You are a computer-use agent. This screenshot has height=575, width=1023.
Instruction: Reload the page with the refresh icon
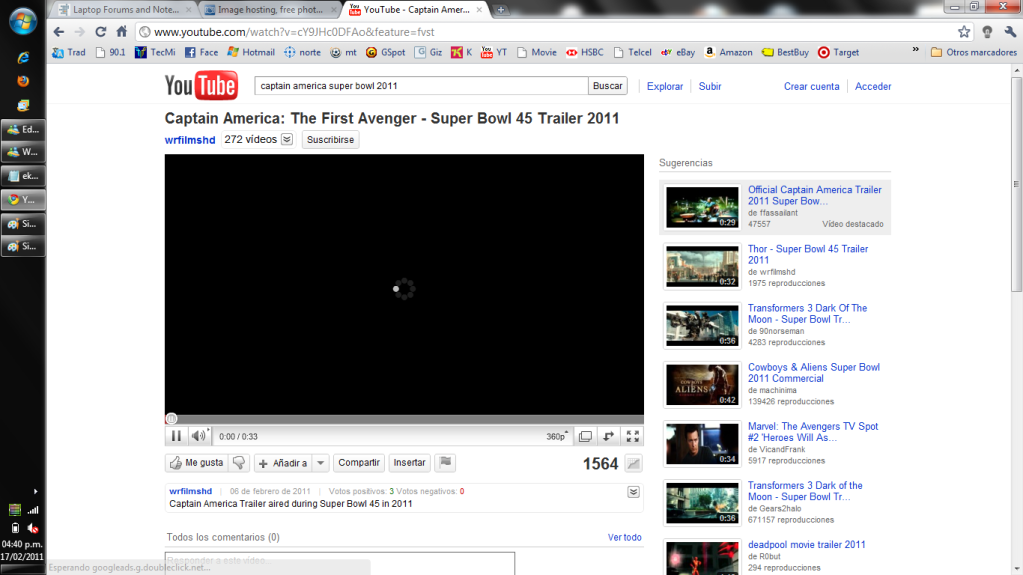pyautogui.click(x=100, y=31)
